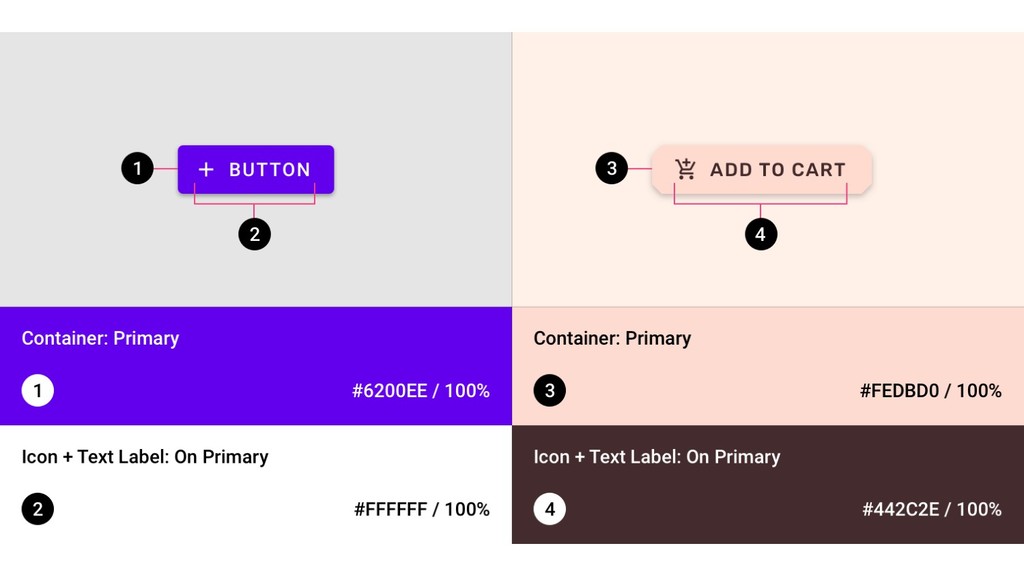Image resolution: width=1024 pixels, height=576 pixels.
Task: Click black circle 2 in white swatch
Action: 38,509
